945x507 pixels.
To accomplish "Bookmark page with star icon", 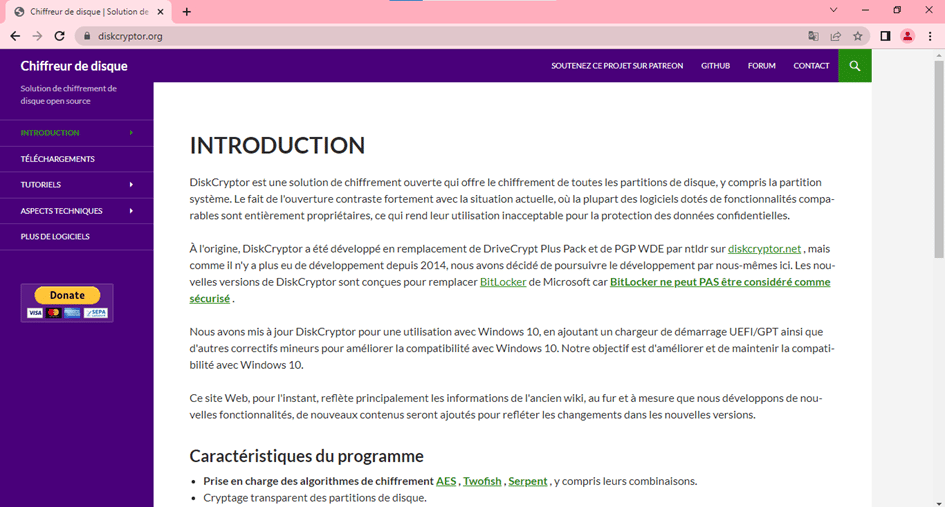I will [858, 36].
